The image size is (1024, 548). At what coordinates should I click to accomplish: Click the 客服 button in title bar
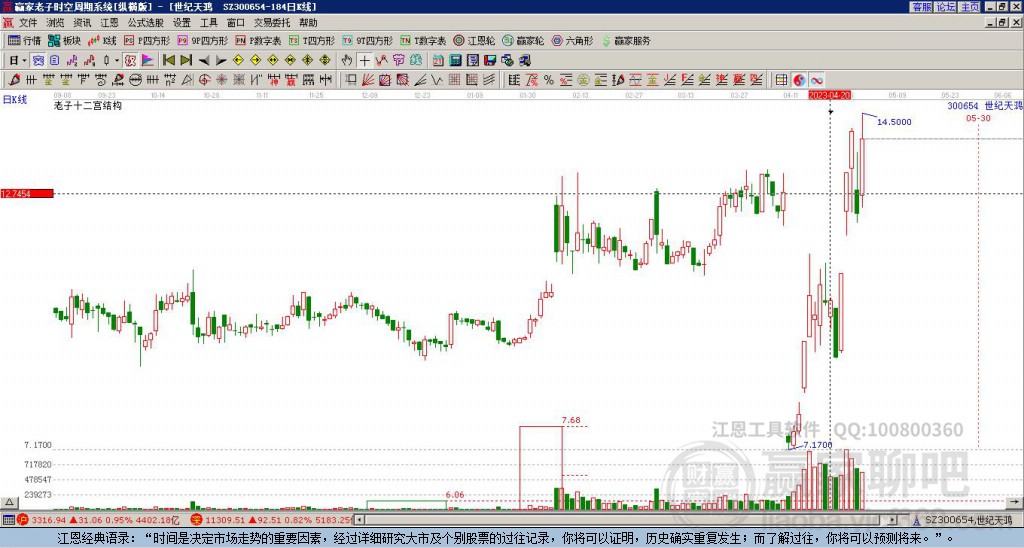click(921, 7)
